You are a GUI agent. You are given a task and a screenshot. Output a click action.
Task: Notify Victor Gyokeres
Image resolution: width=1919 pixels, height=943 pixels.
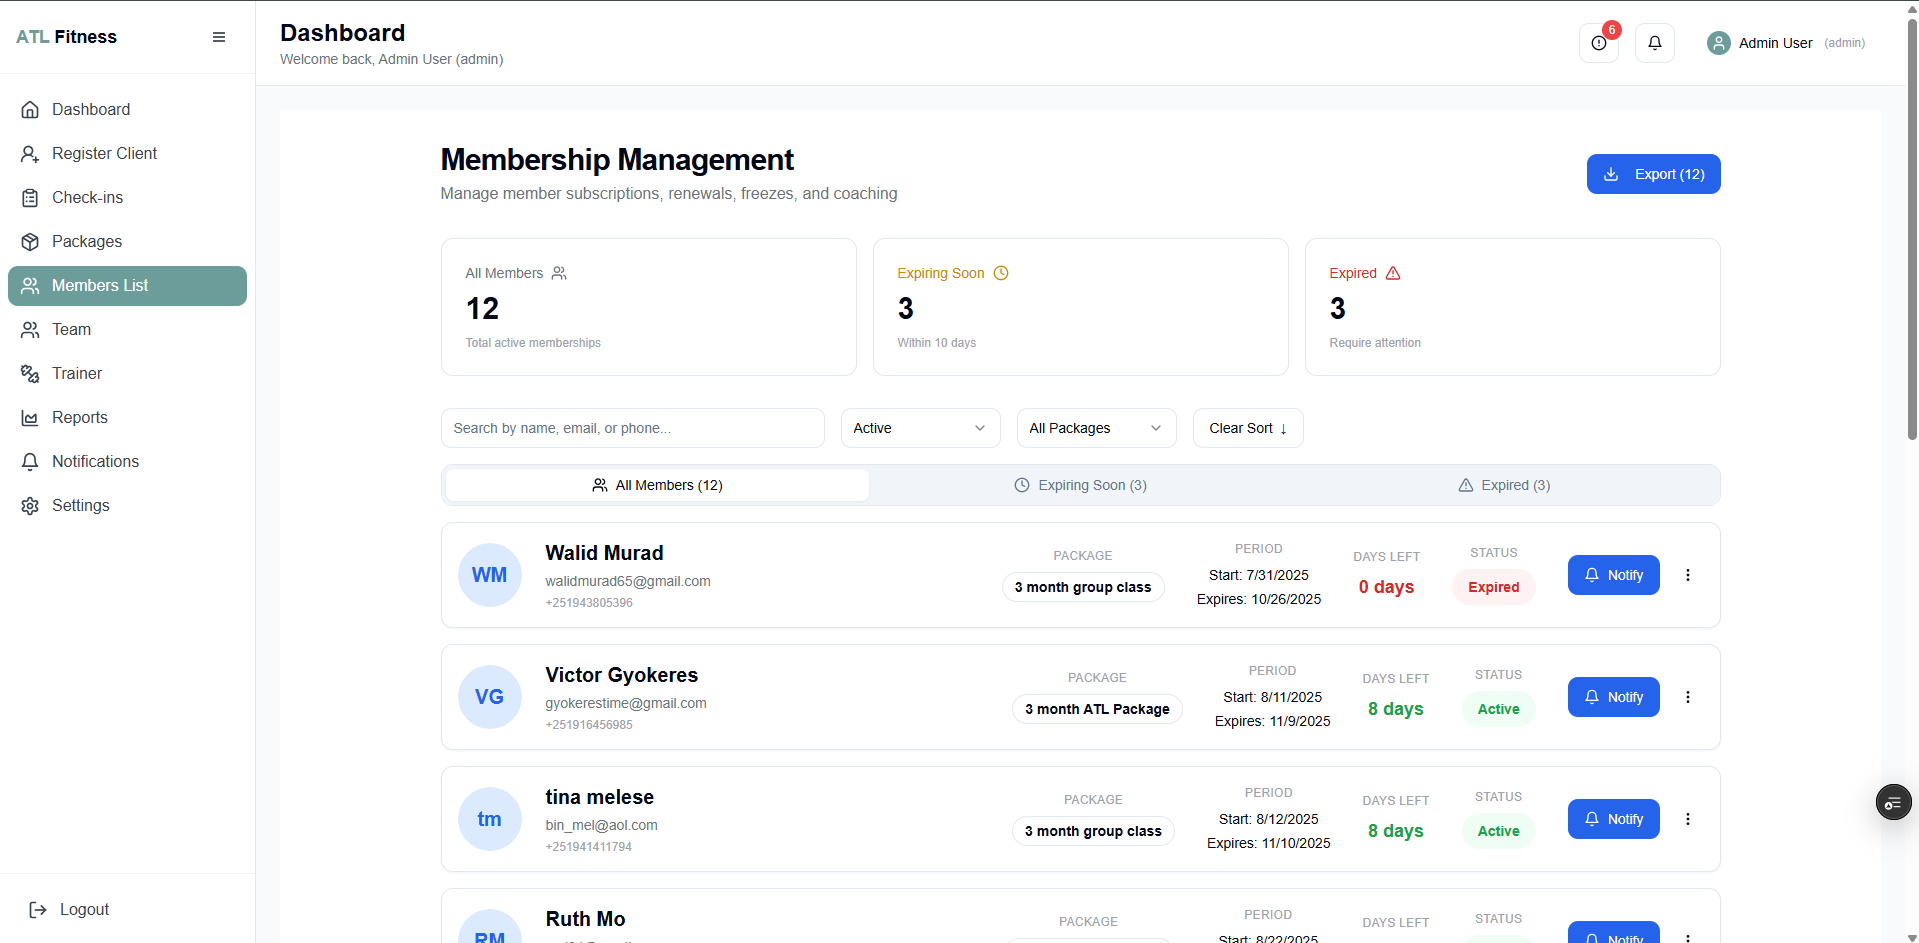click(1613, 697)
